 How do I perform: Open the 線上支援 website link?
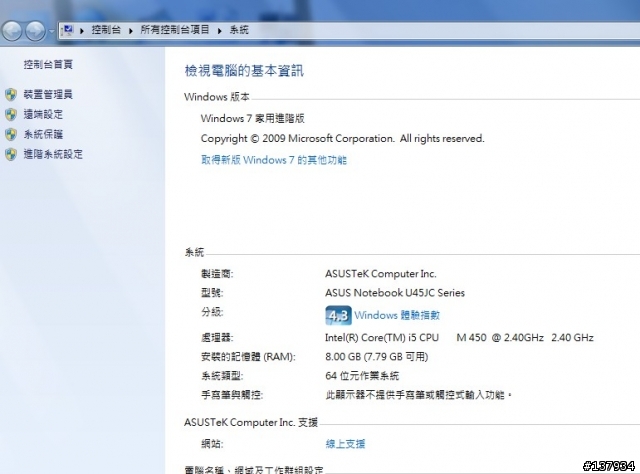click(345, 444)
